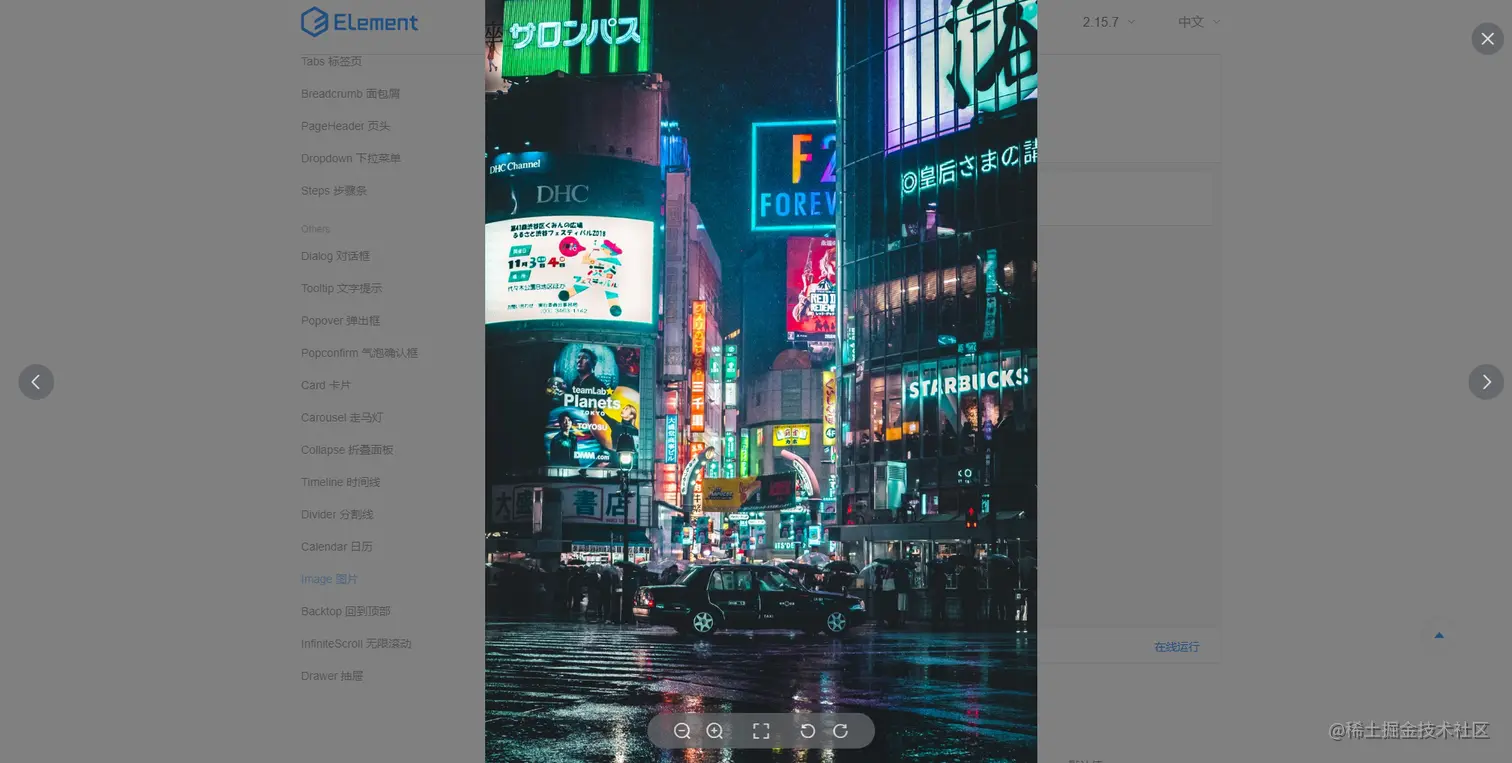
Task: Zoom out the previewed image
Action: (x=682, y=731)
